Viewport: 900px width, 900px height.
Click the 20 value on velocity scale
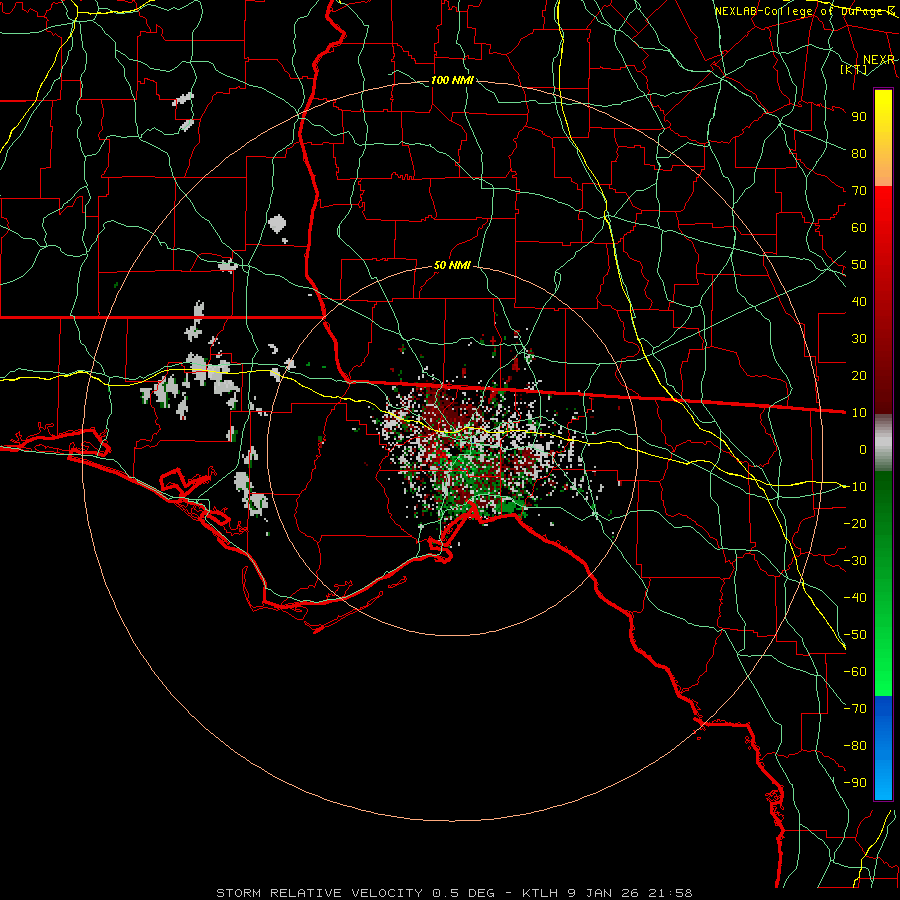[859, 376]
